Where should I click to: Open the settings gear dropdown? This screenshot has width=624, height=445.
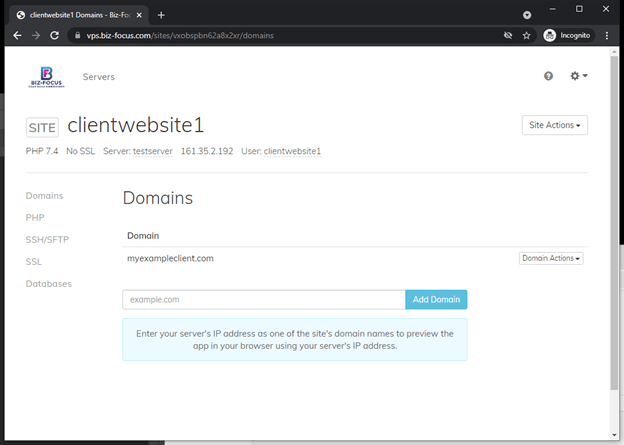pos(579,76)
